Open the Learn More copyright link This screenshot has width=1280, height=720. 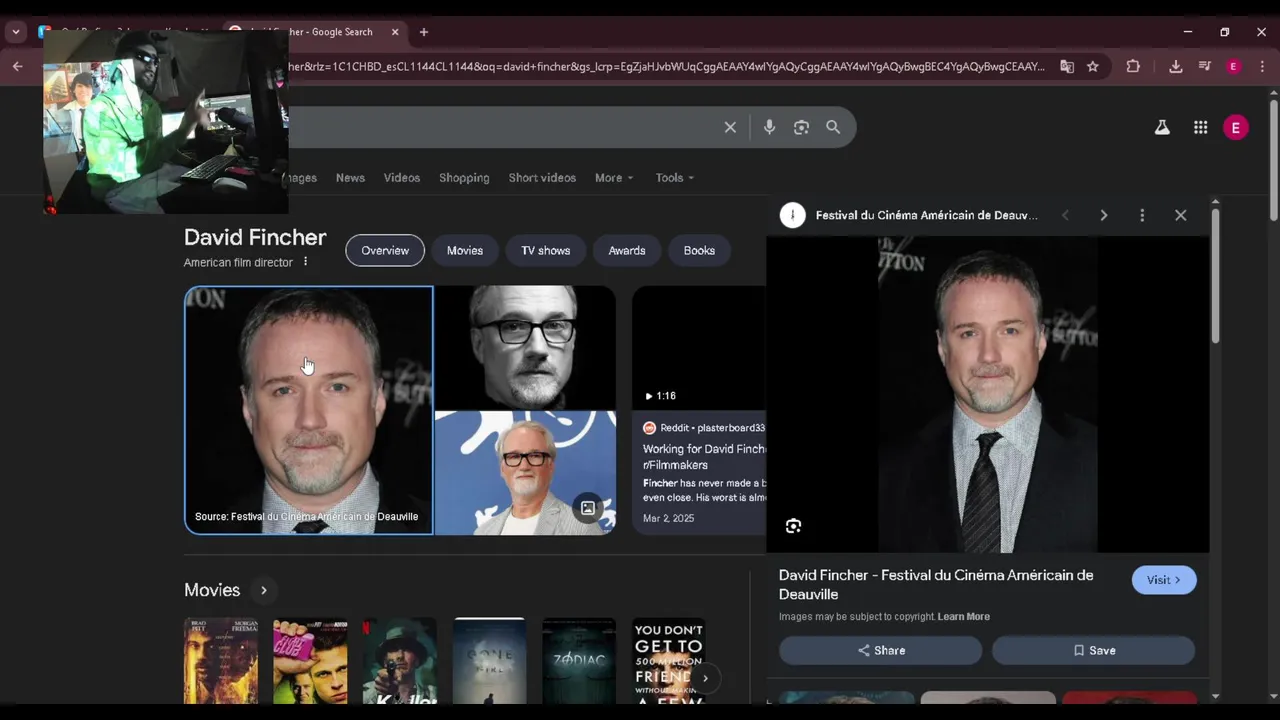[x=964, y=617]
